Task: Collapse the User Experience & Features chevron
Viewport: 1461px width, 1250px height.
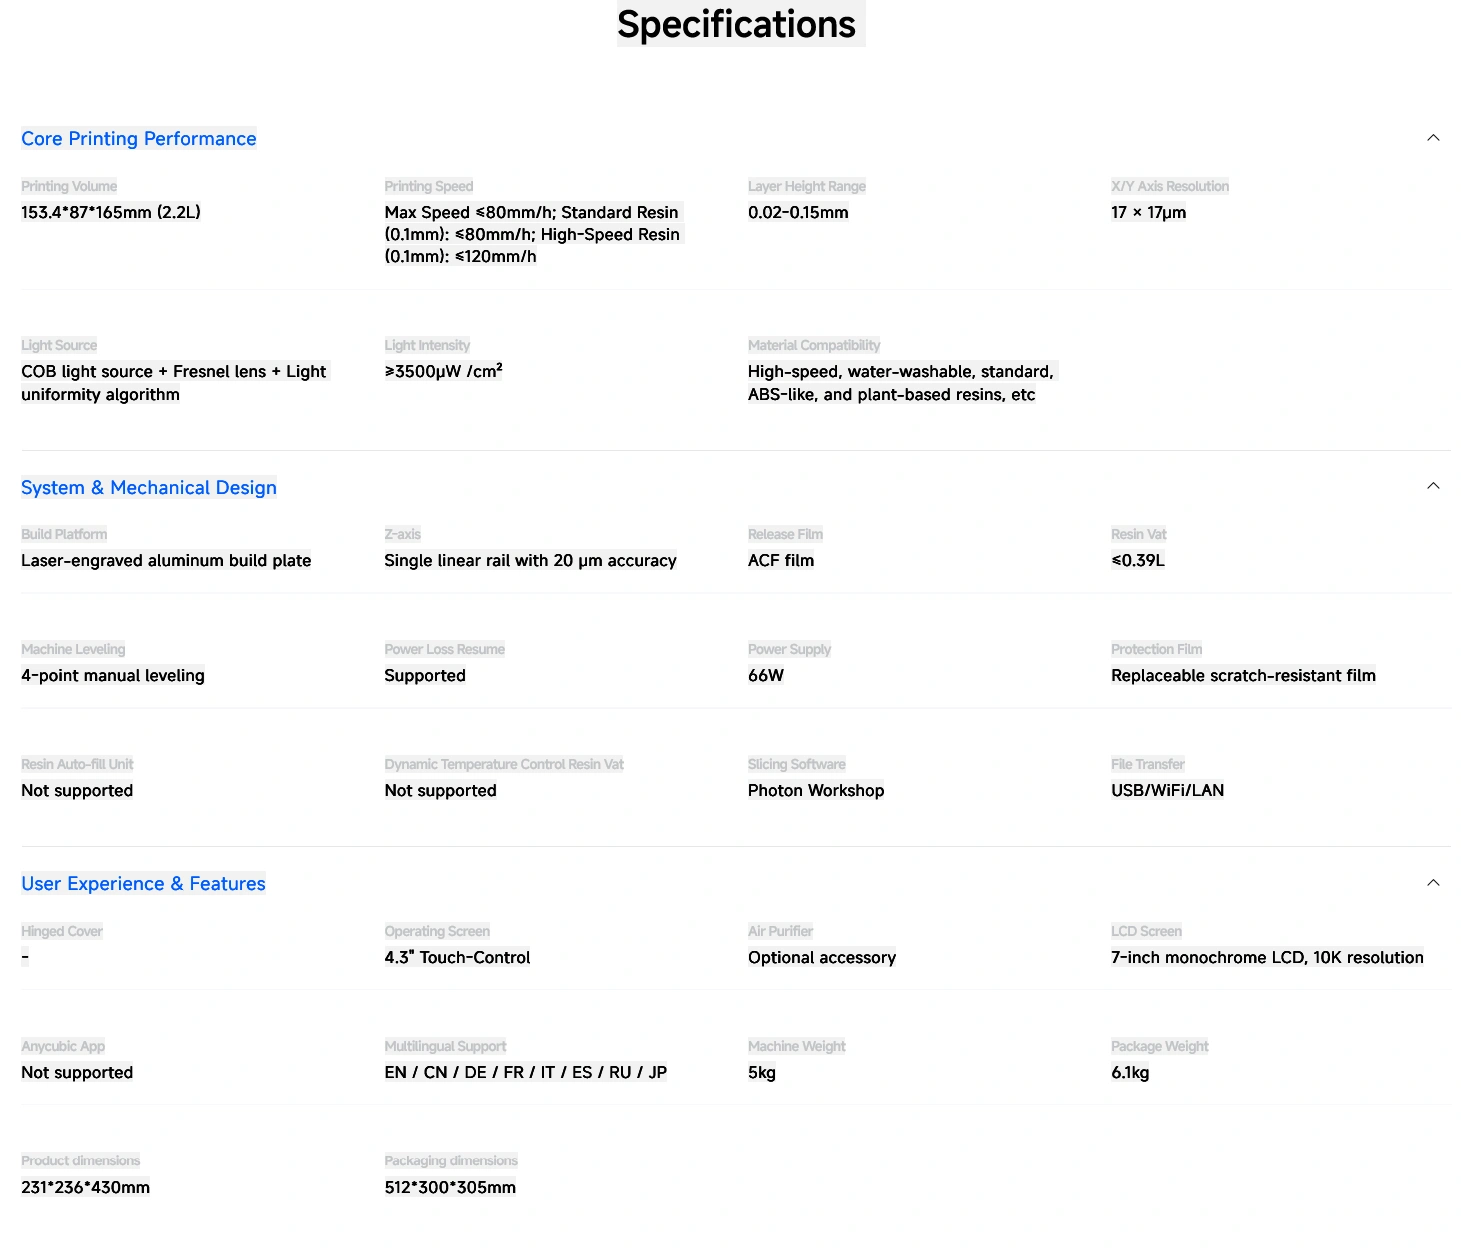Action: [x=1433, y=883]
